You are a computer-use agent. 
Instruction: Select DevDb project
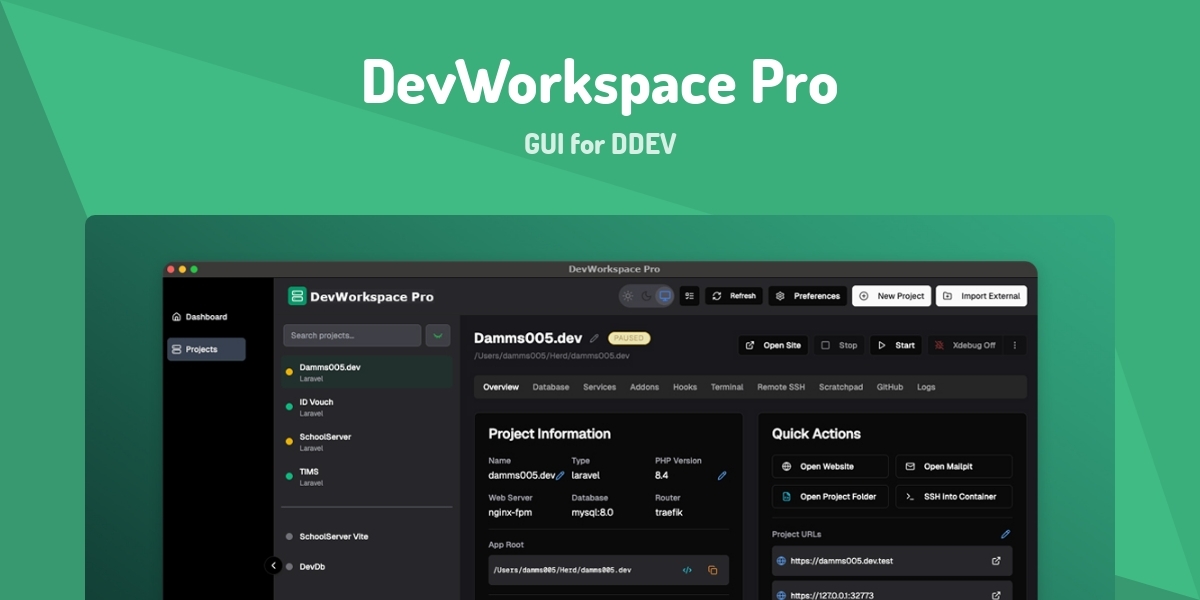click(x=367, y=567)
